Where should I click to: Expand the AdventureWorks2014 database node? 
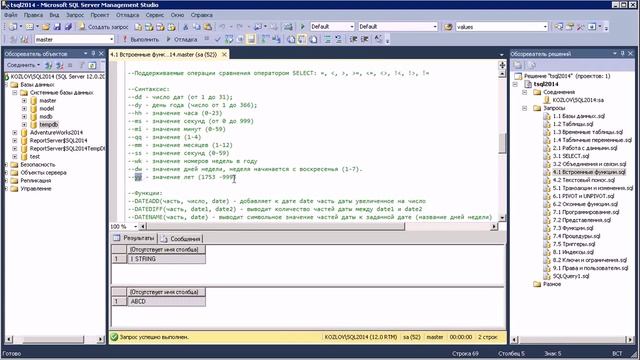pos(15,133)
